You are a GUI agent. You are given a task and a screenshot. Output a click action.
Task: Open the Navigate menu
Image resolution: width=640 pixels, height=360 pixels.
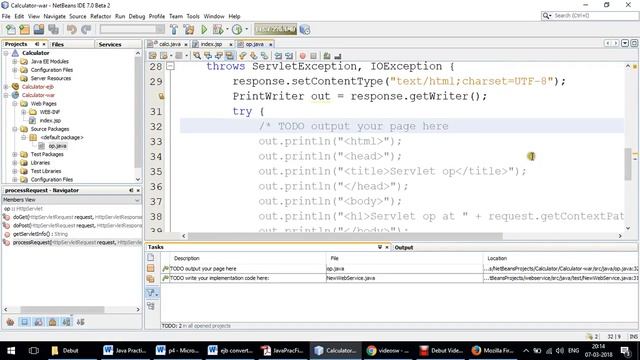click(x=54, y=16)
